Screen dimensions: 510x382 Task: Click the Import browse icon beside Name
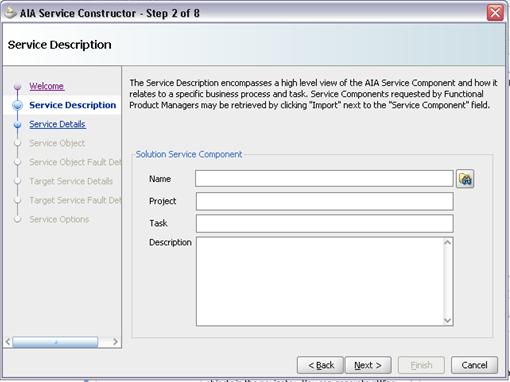pos(465,179)
